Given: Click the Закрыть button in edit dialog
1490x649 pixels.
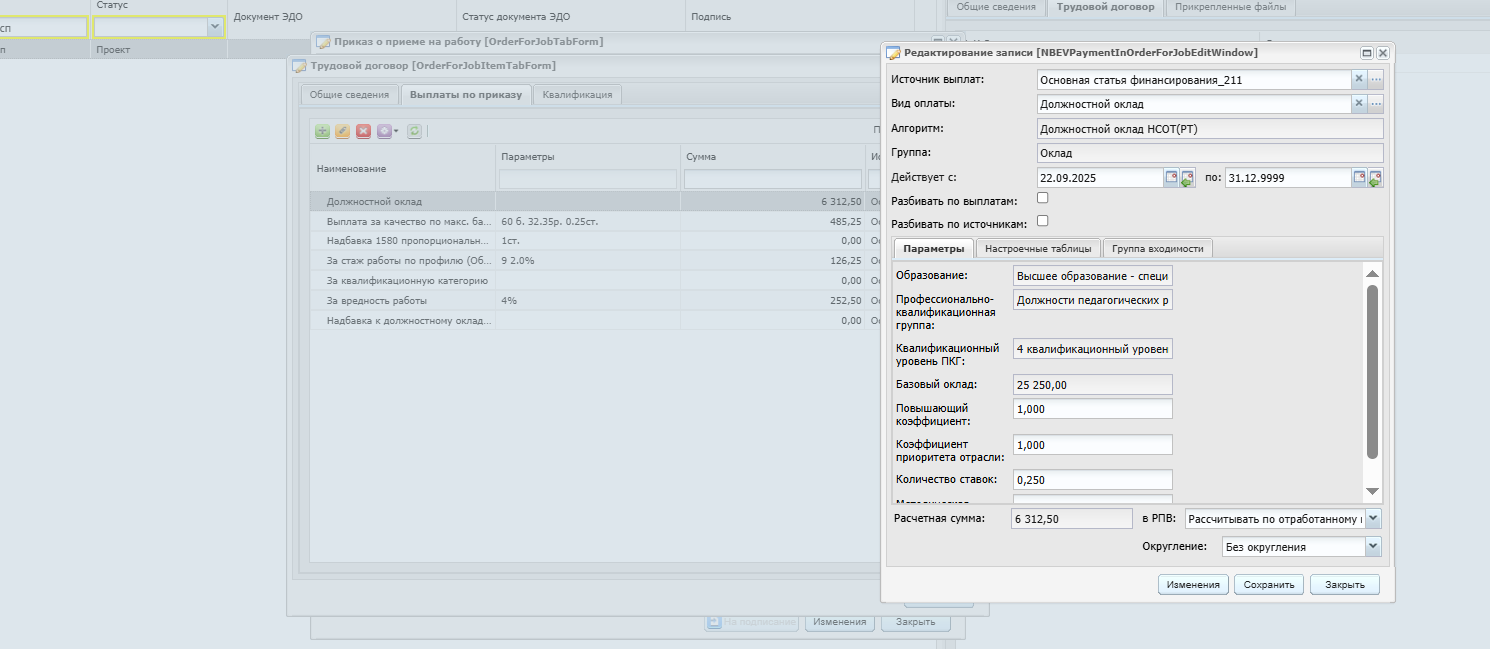Looking at the screenshot, I should click(x=1345, y=585).
